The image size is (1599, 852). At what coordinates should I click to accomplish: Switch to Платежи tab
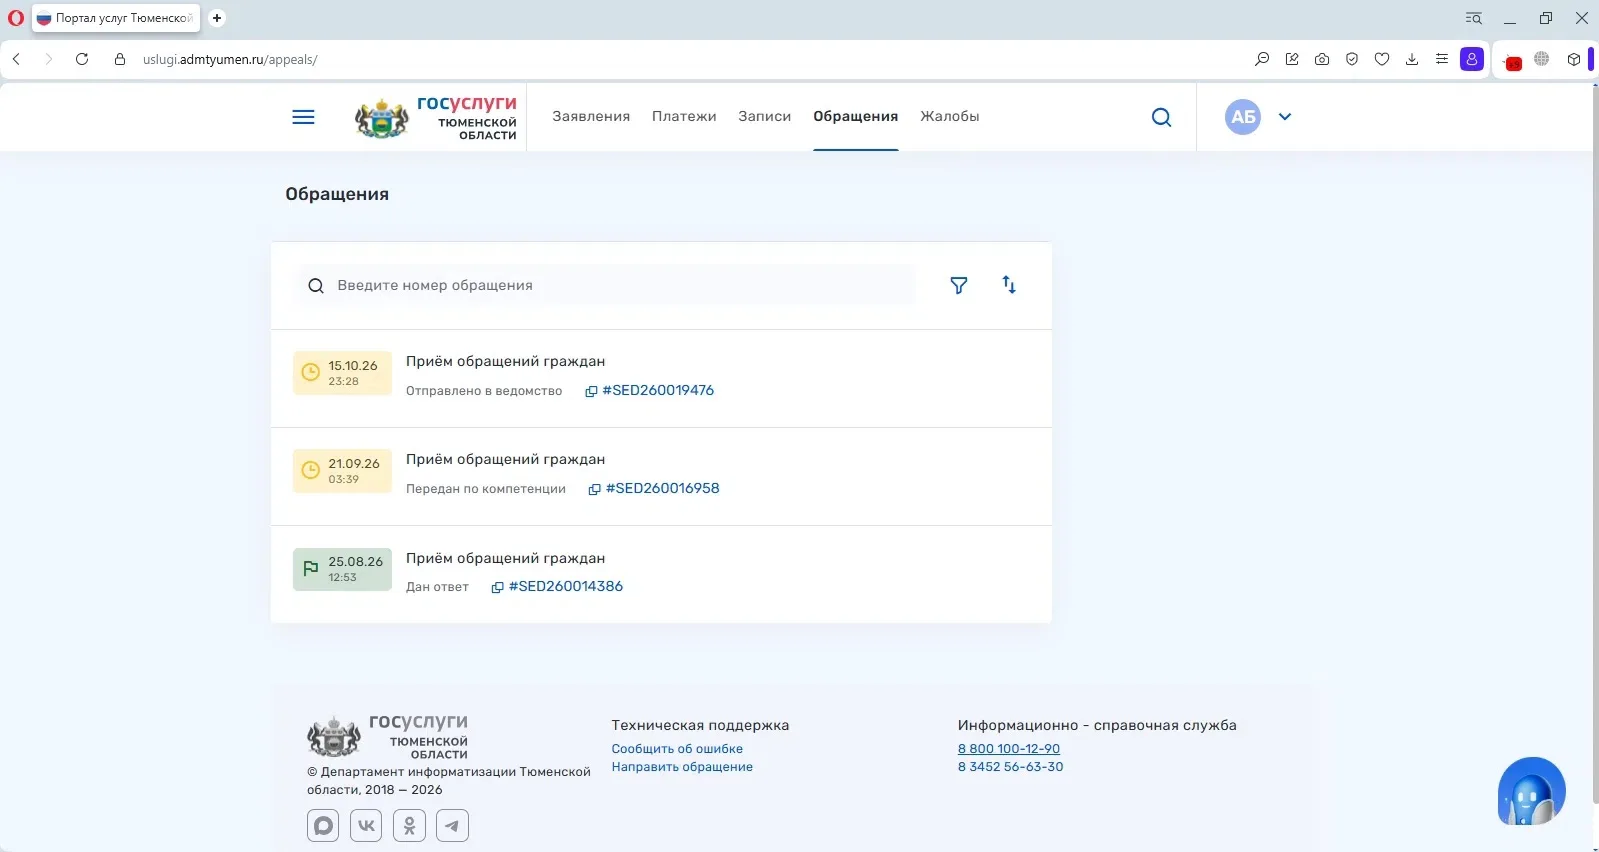click(684, 116)
